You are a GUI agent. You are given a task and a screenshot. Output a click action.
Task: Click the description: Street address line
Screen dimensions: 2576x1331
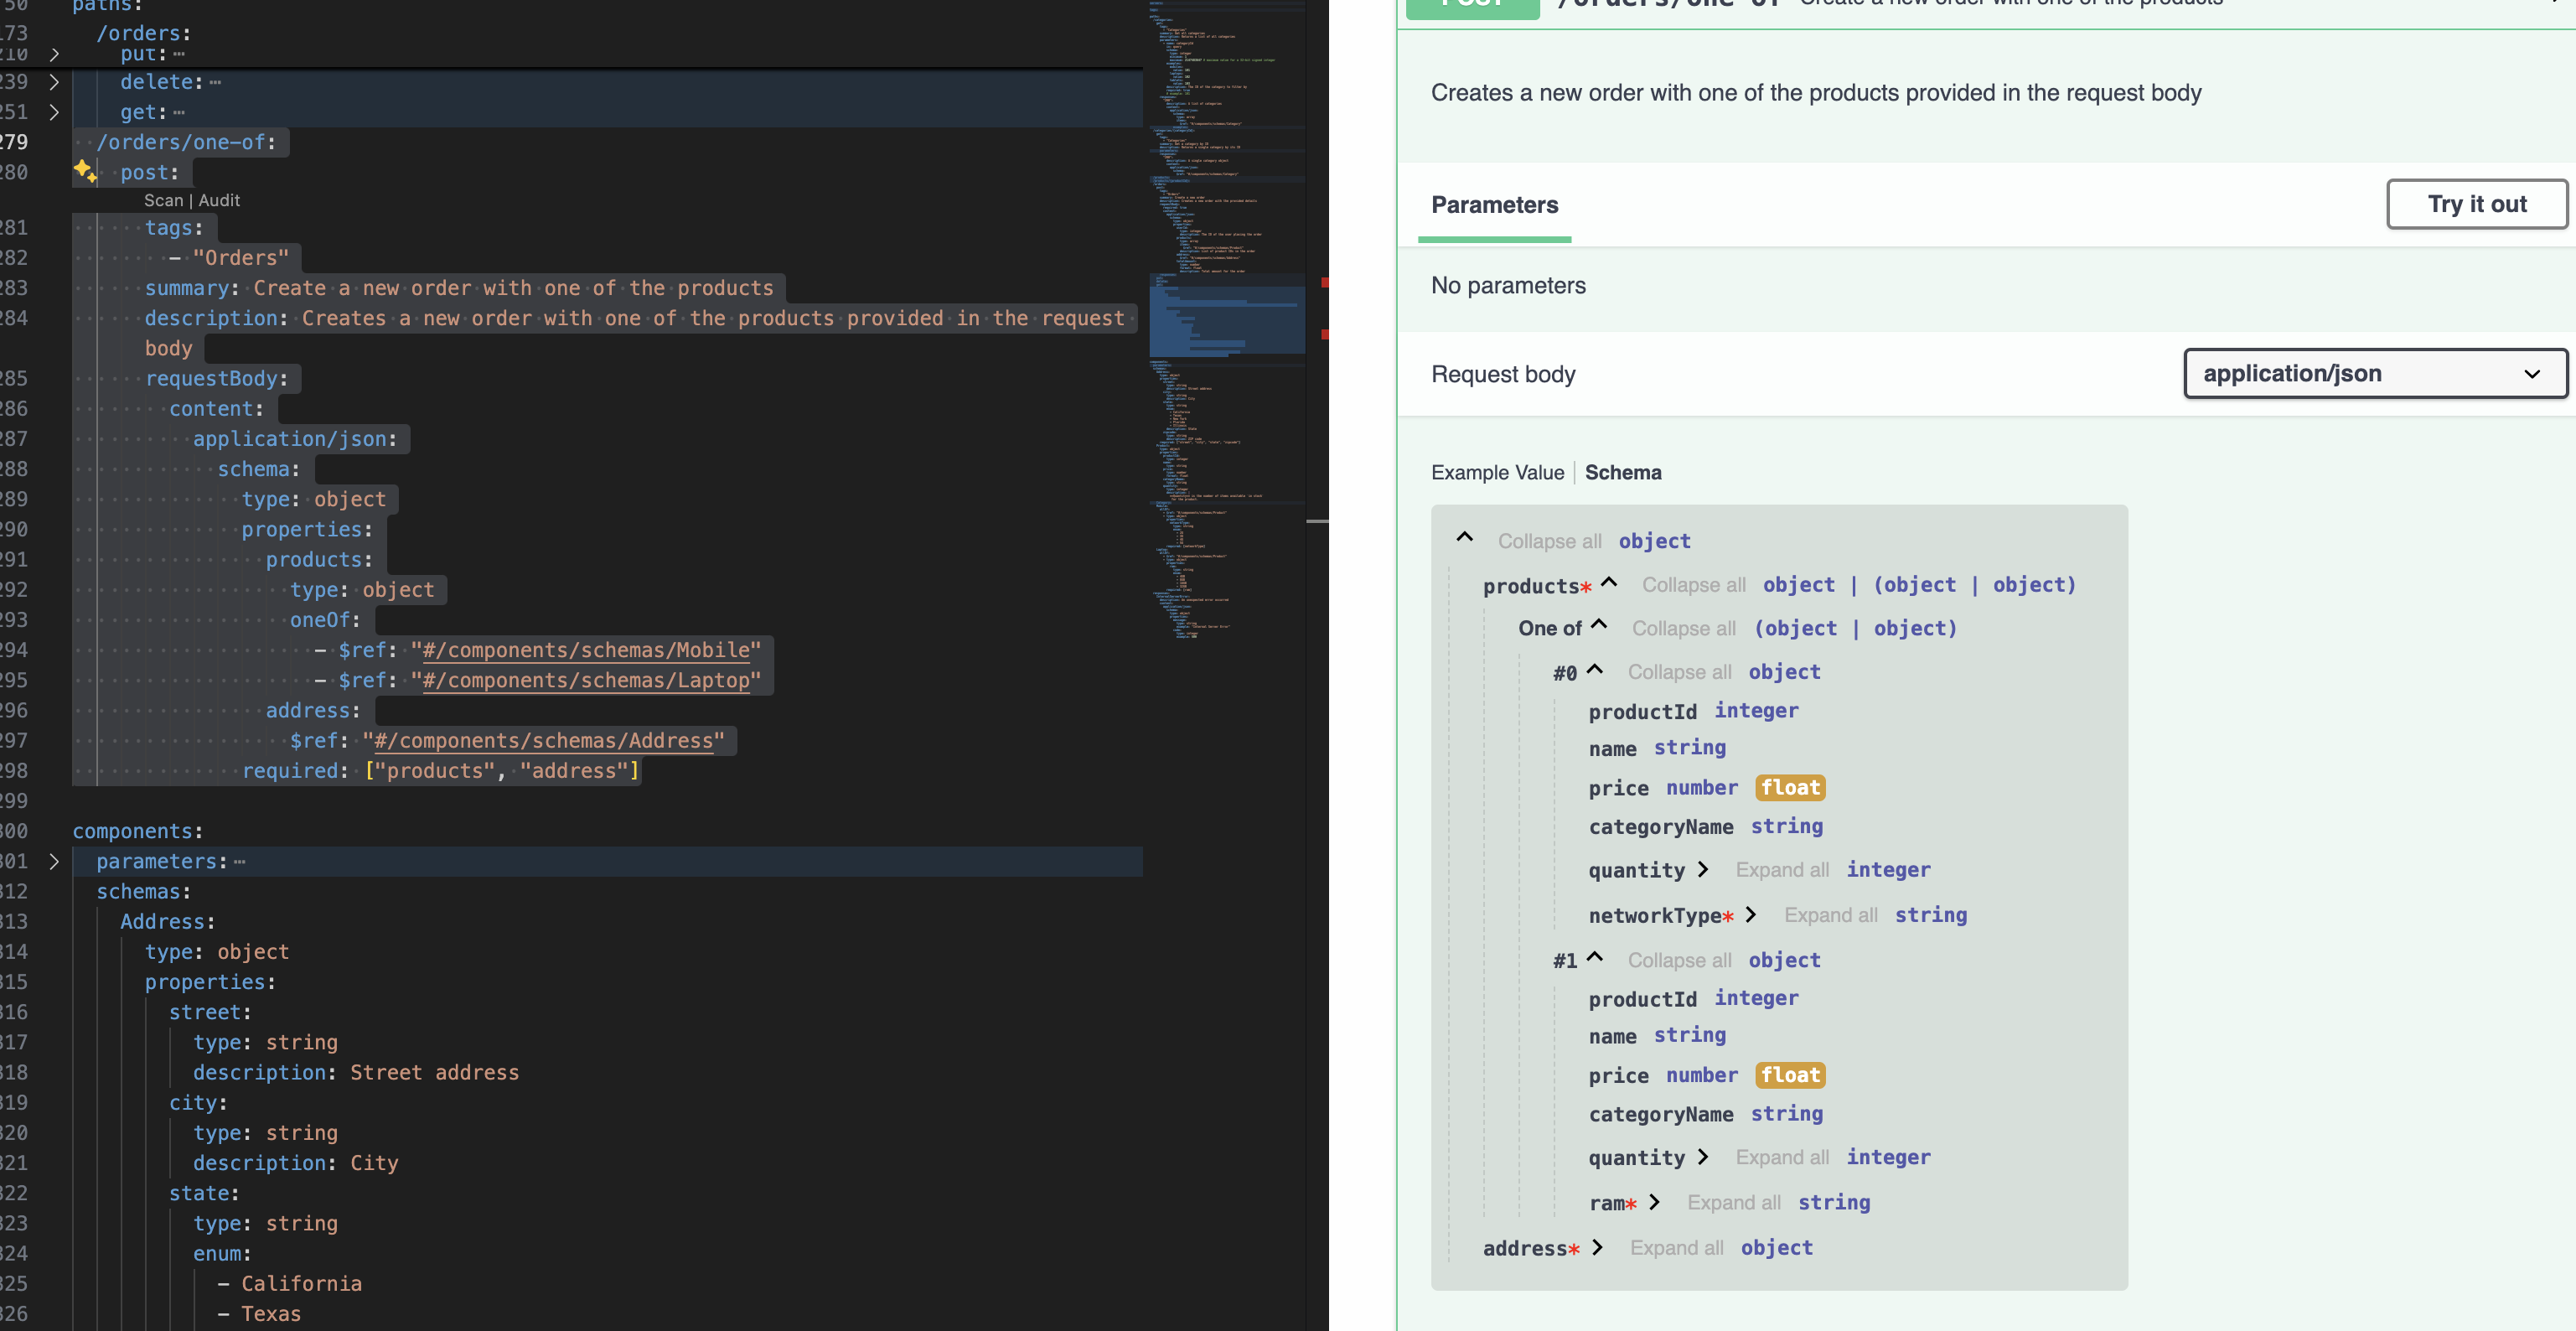[356, 1072]
